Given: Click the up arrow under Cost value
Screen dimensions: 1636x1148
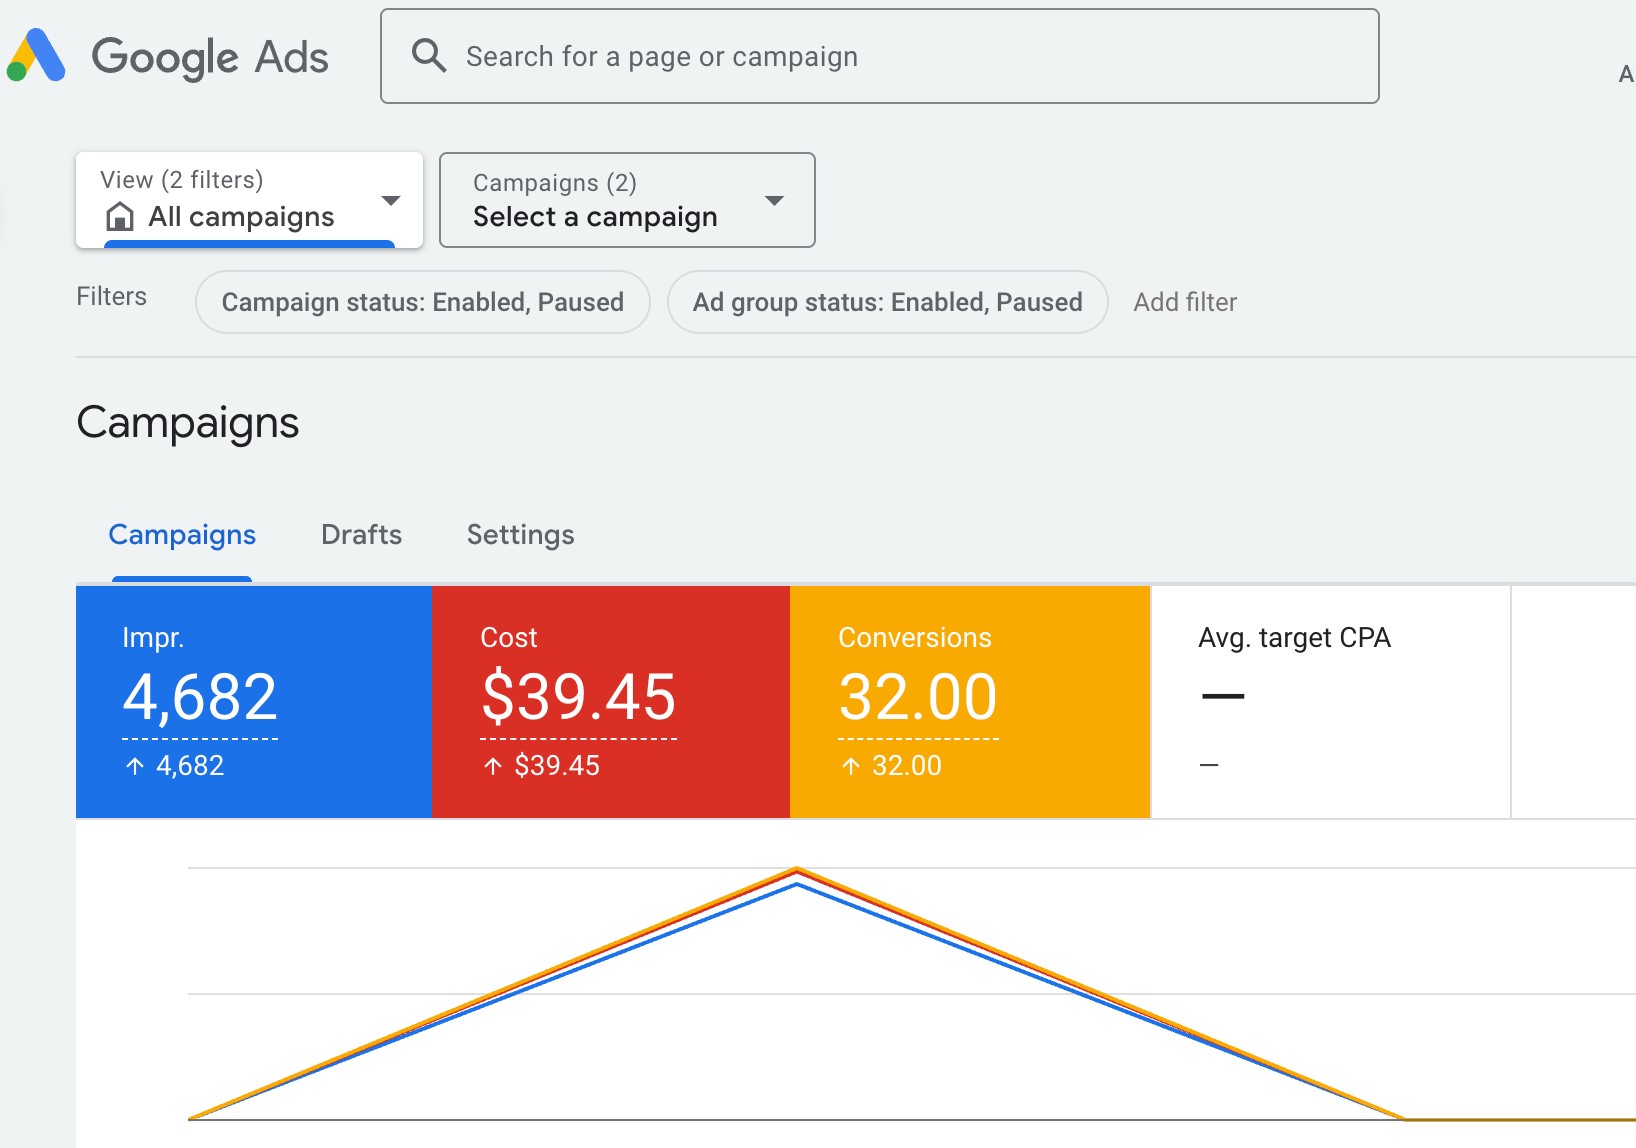Looking at the screenshot, I should coord(493,766).
